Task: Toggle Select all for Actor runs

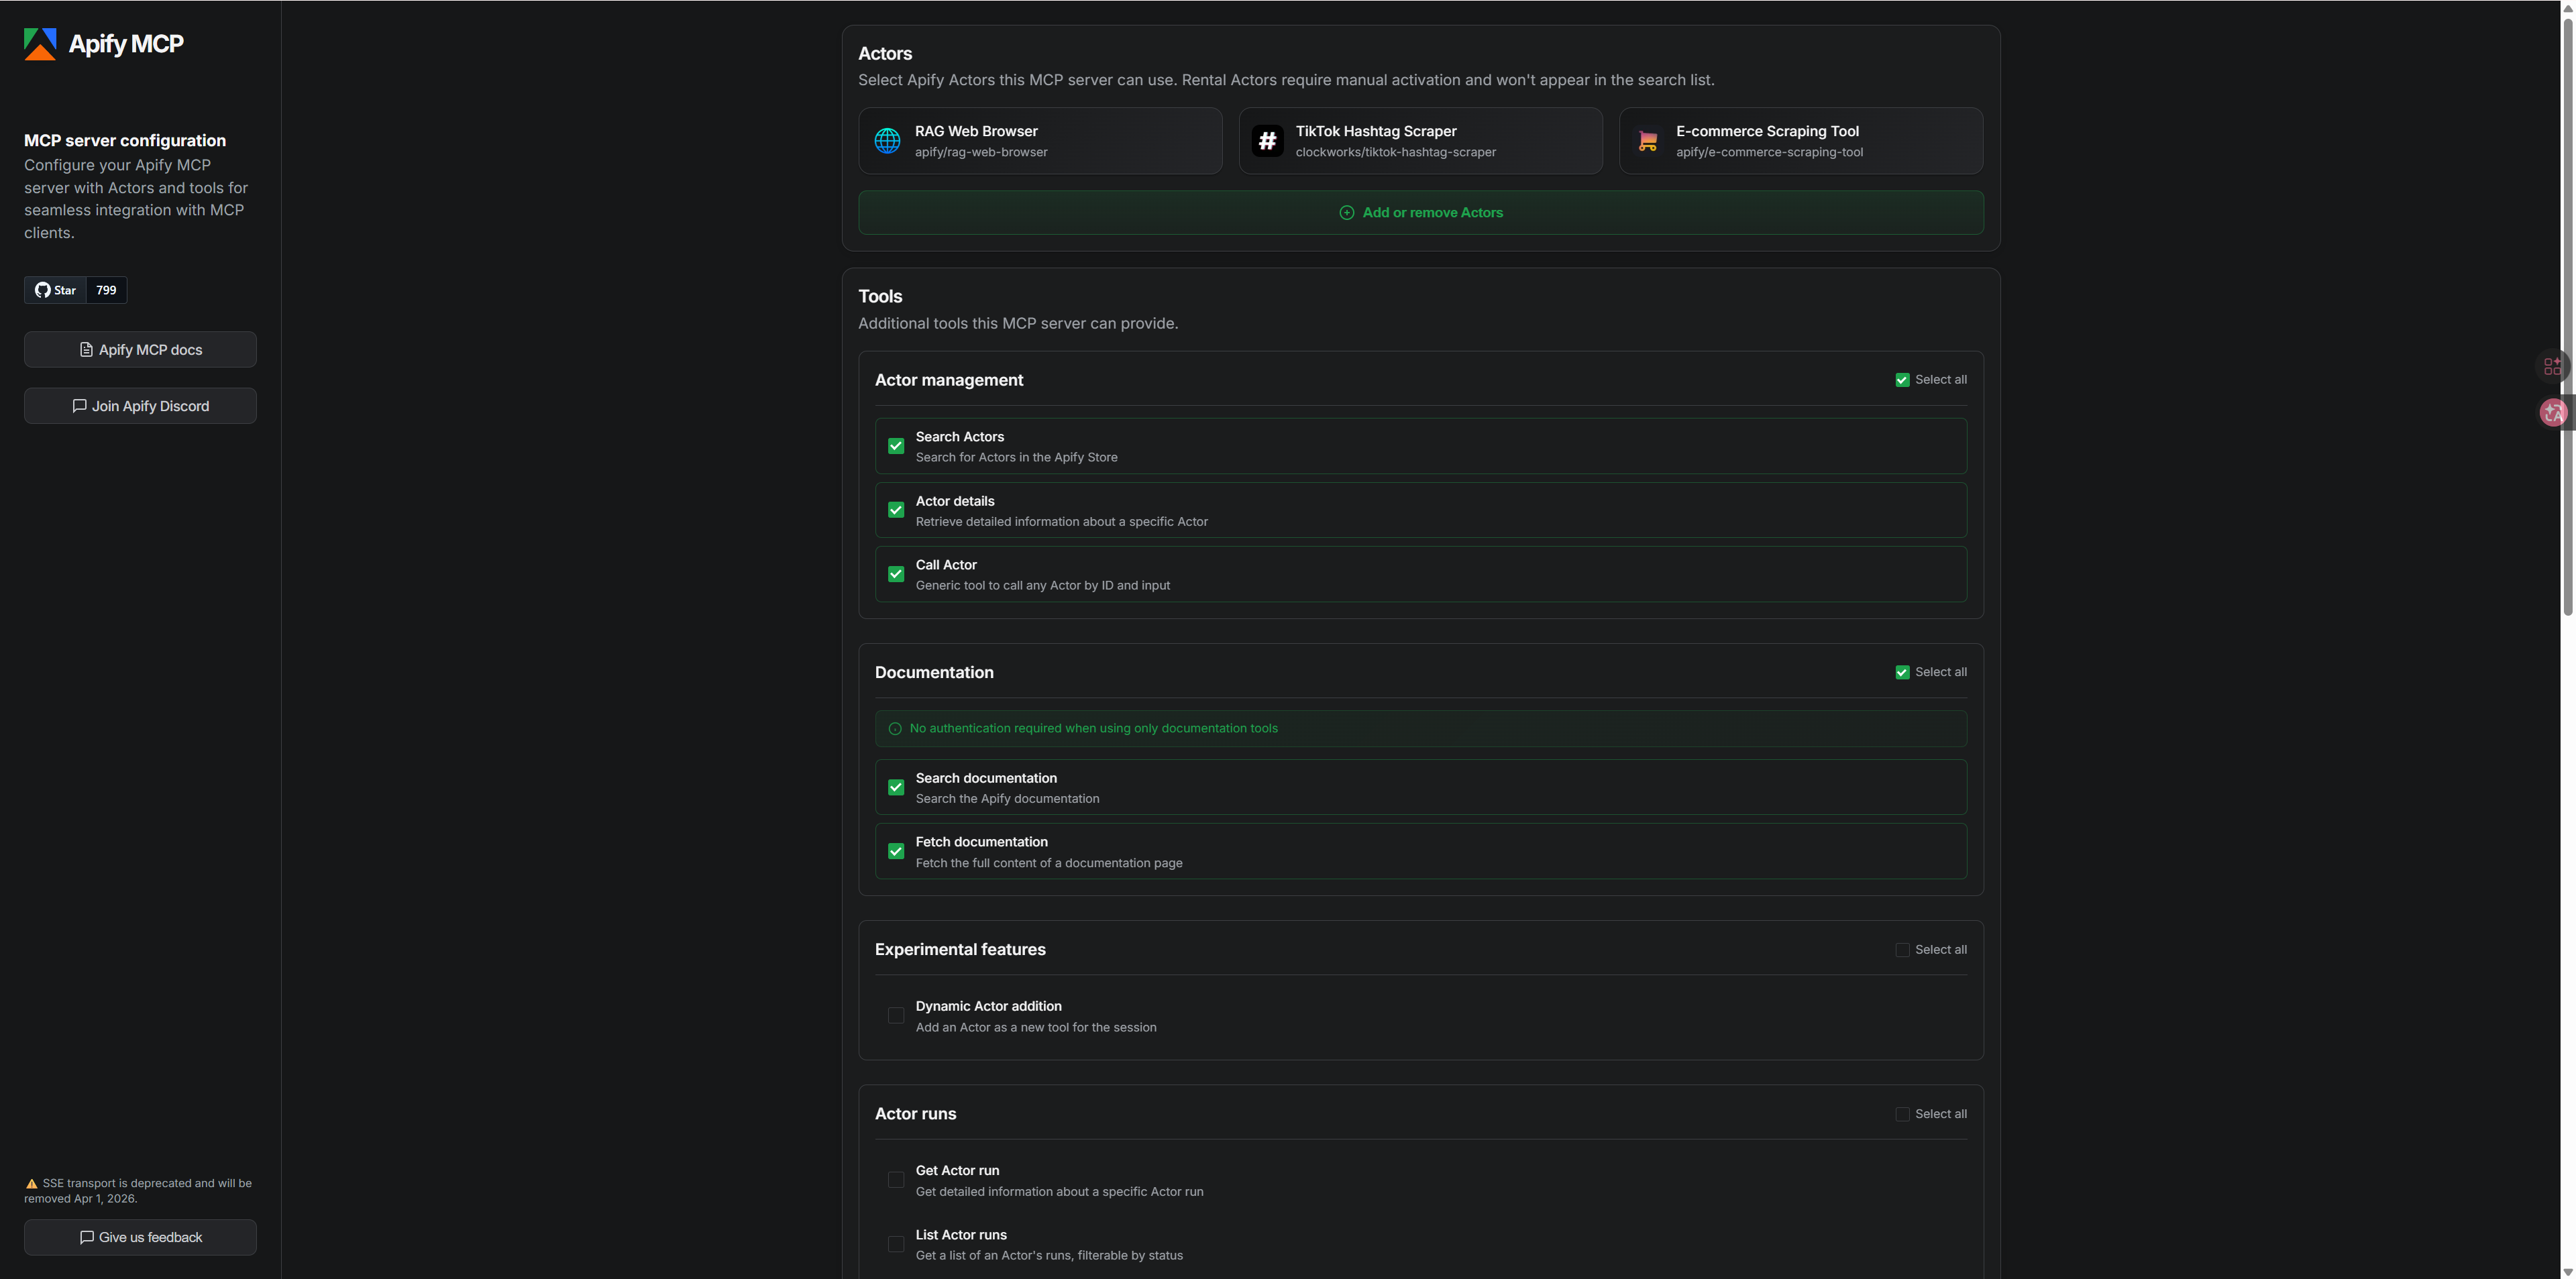Action: pyautogui.click(x=1902, y=1114)
